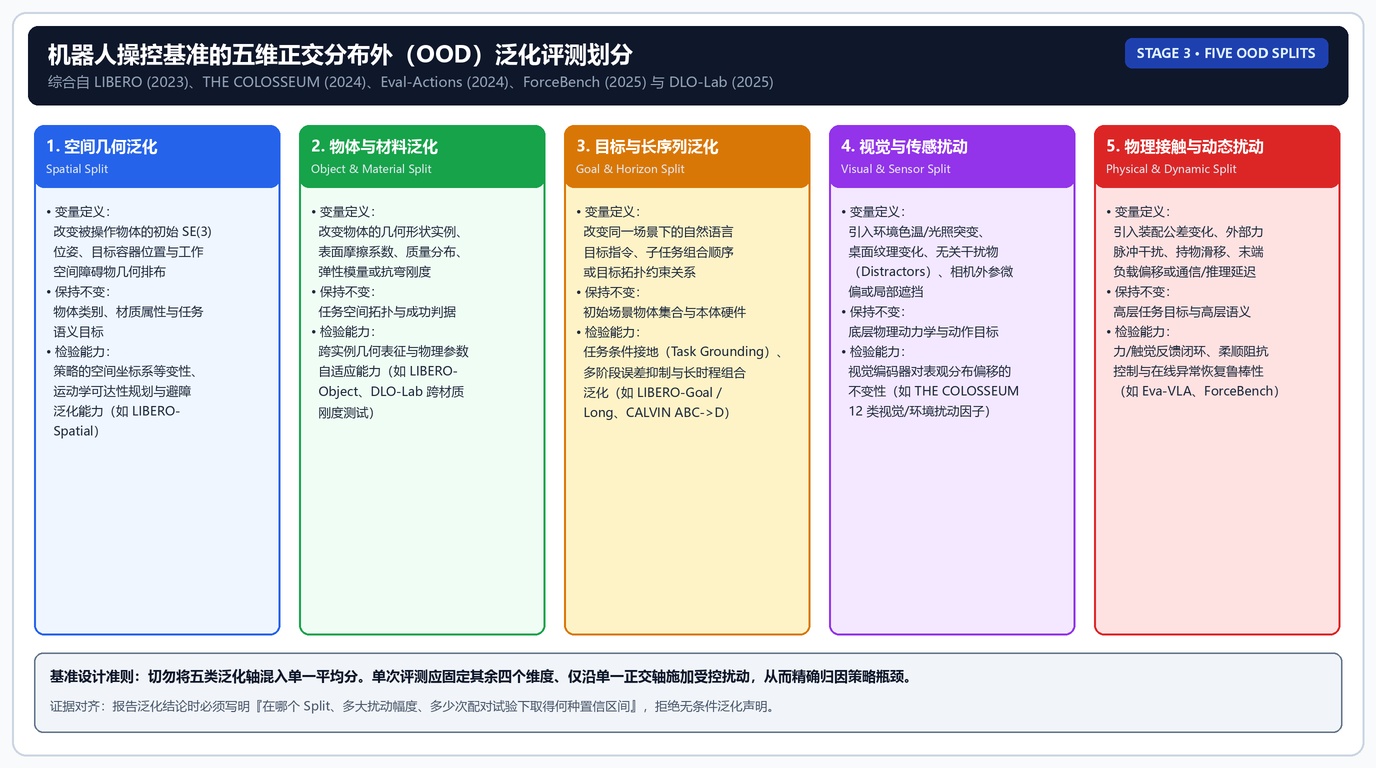Click the line （Distractors）、相机外参微
The width and height of the screenshot is (1376, 768).
[x=931, y=272]
